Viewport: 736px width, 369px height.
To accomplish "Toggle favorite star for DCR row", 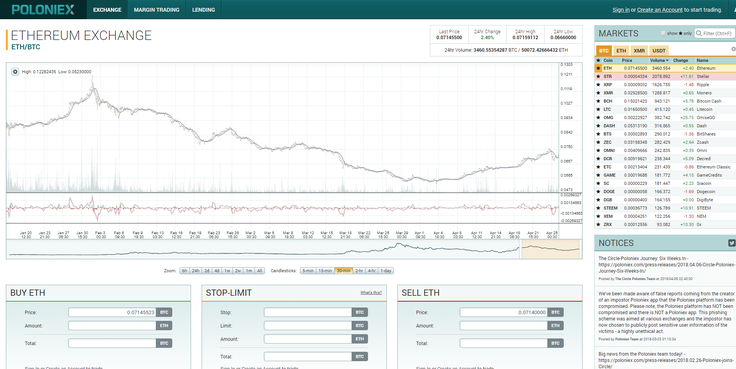I will [598, 159].
